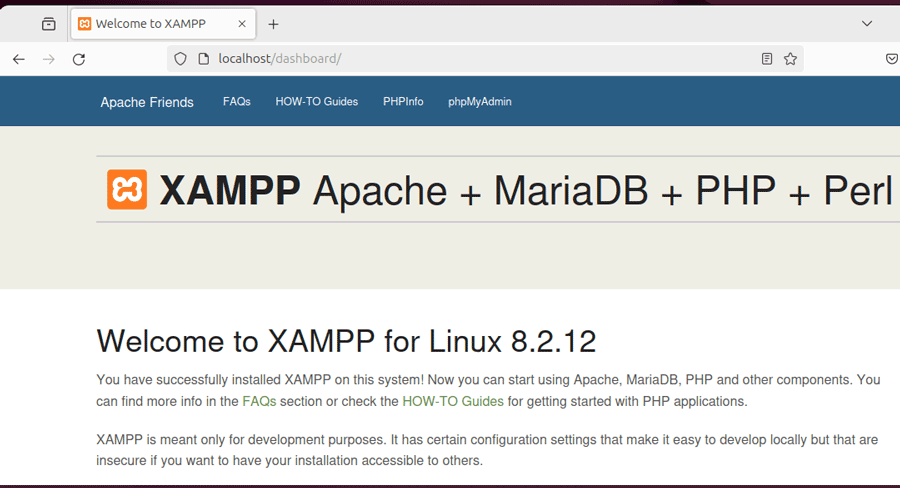This screenshot has width=900, height=488.
Task: Expand the list all tabs chevron
Action: 867,24
